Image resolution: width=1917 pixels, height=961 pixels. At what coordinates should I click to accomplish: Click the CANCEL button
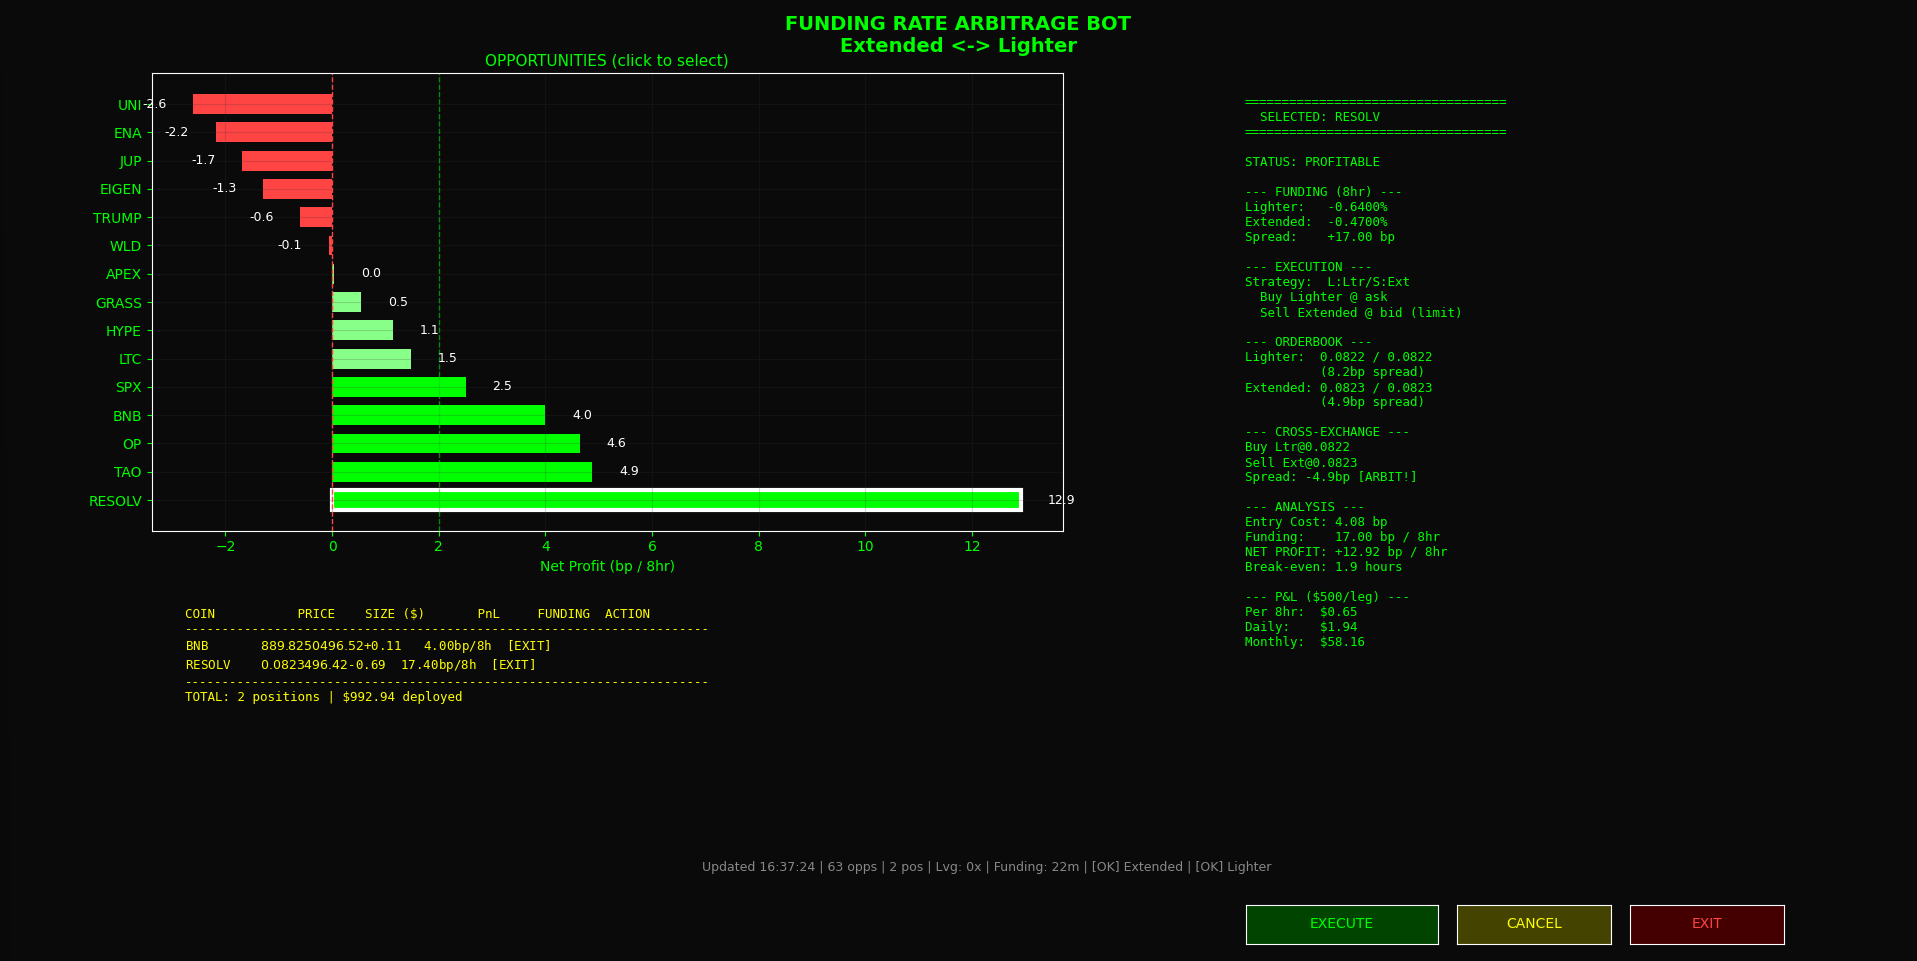[1534, 924]
